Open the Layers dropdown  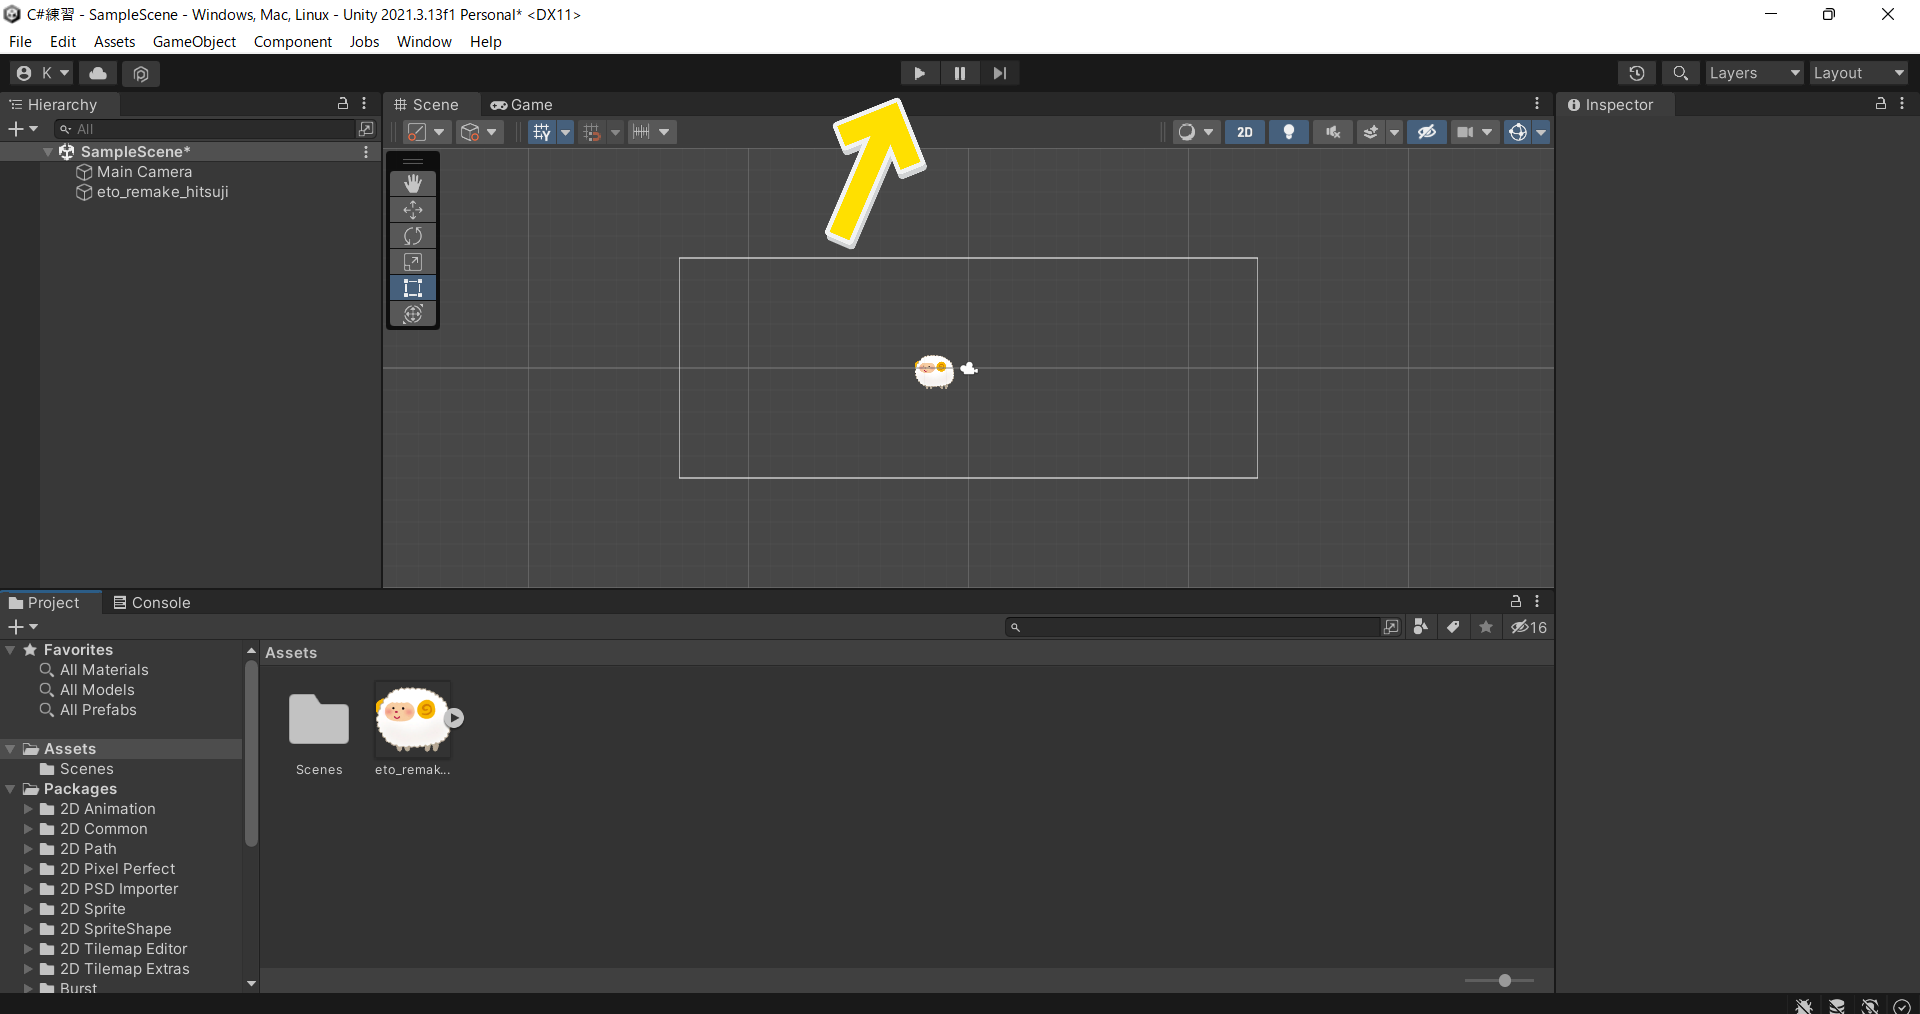point(1753,73)
